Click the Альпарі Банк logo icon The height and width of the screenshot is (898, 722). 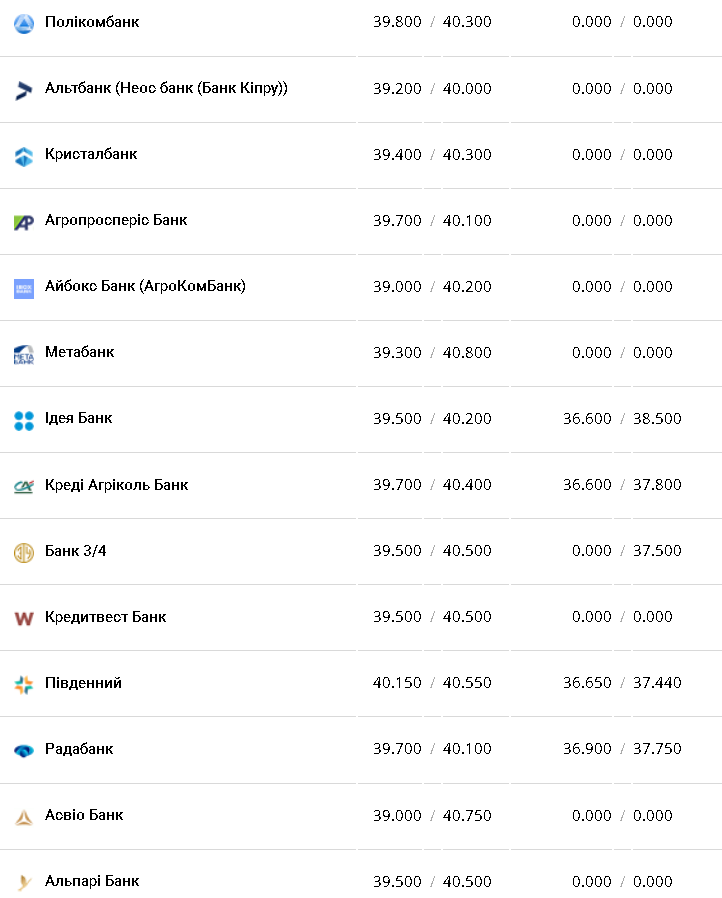point(24,882)
